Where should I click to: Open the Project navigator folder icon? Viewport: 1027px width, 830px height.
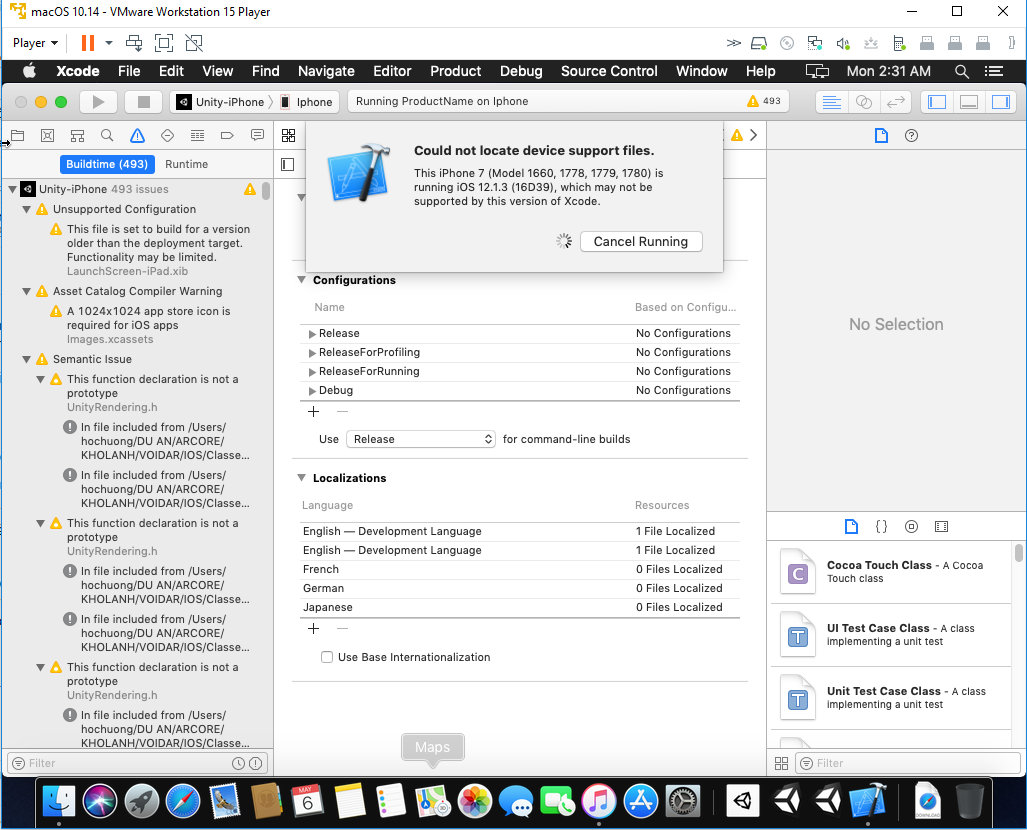tap(17, 136)
